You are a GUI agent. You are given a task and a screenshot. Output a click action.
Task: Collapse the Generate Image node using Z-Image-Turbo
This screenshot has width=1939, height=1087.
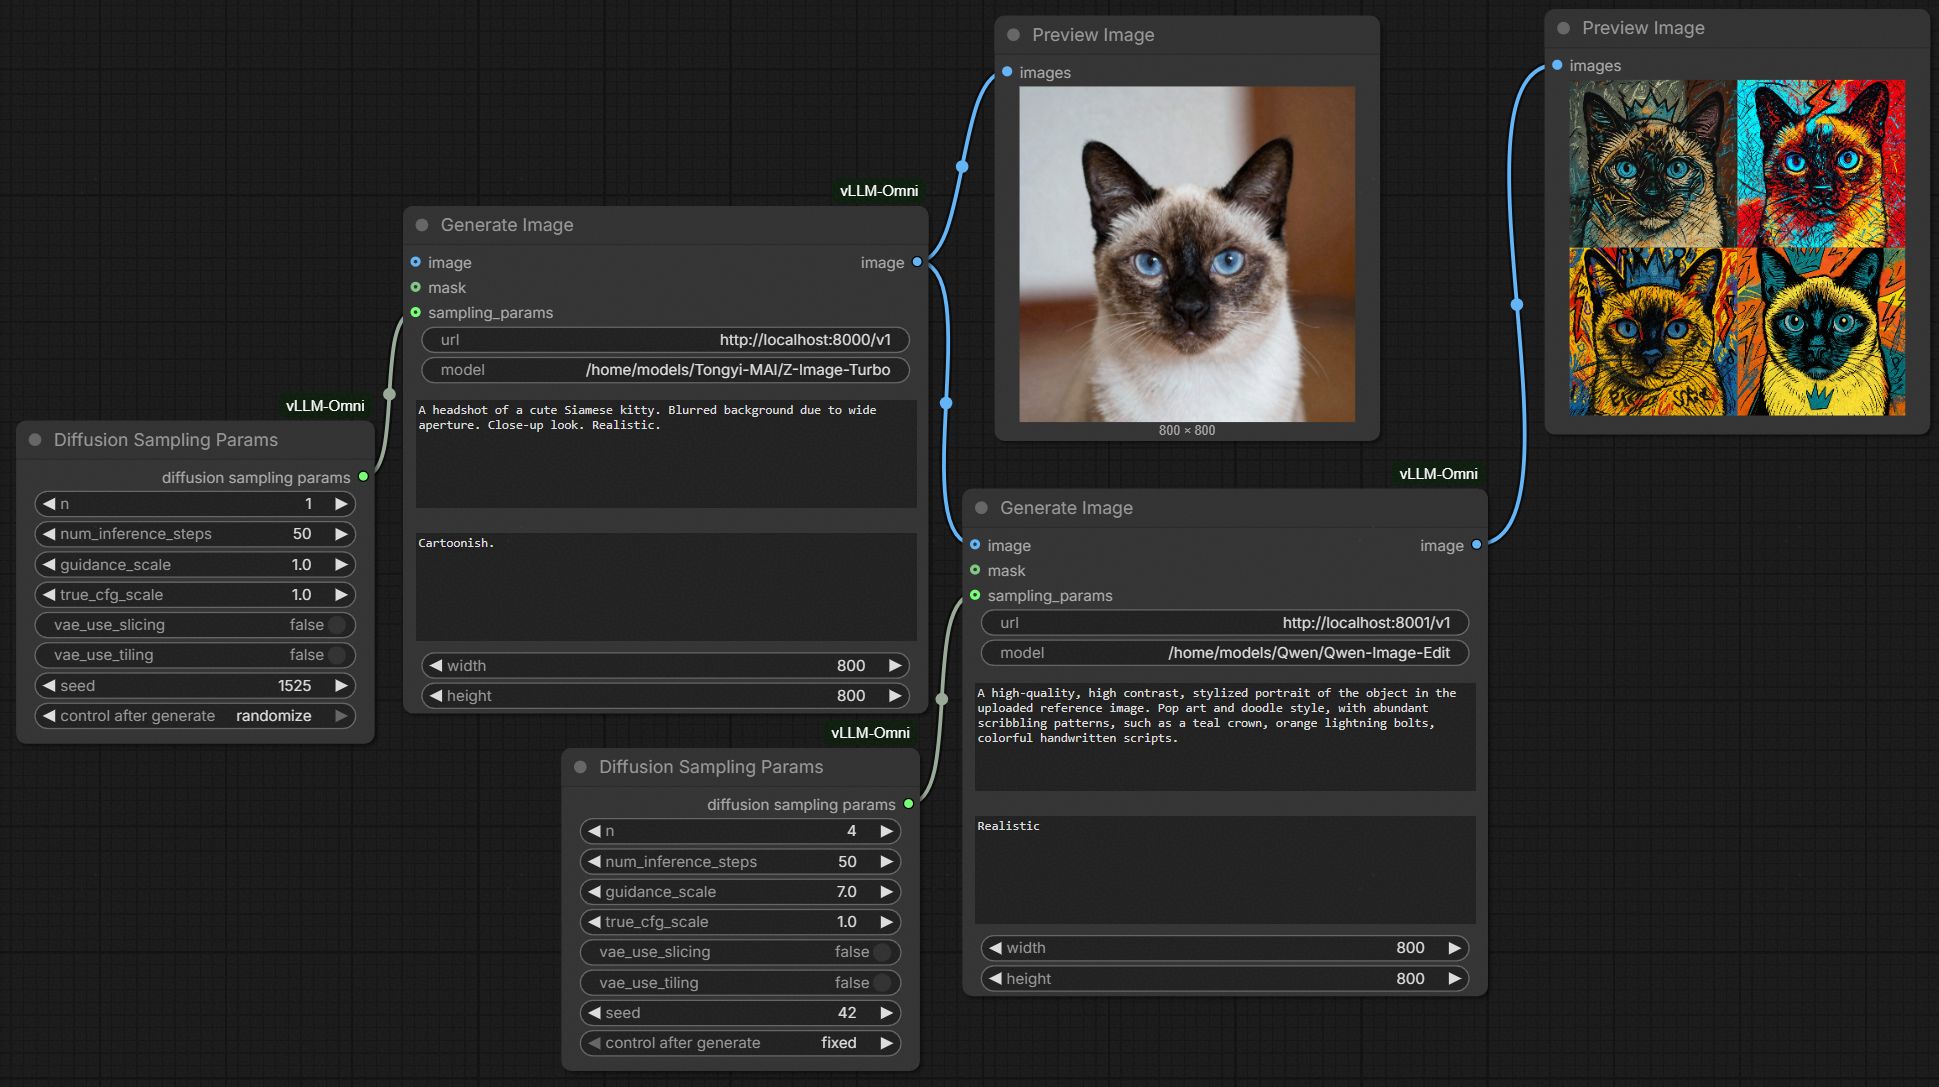422,225
